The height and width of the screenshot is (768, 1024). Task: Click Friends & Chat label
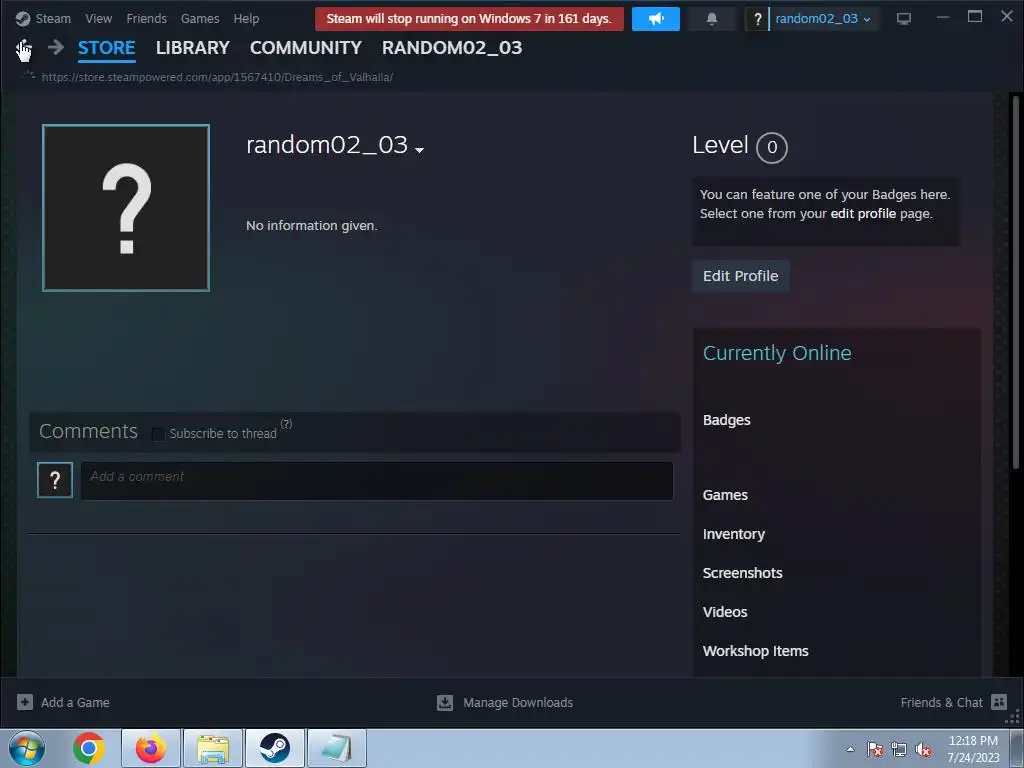(941, 703)
